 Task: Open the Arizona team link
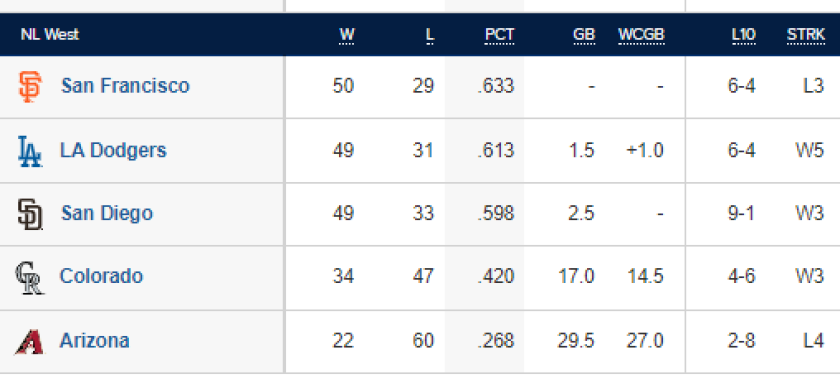click(94, 340)
